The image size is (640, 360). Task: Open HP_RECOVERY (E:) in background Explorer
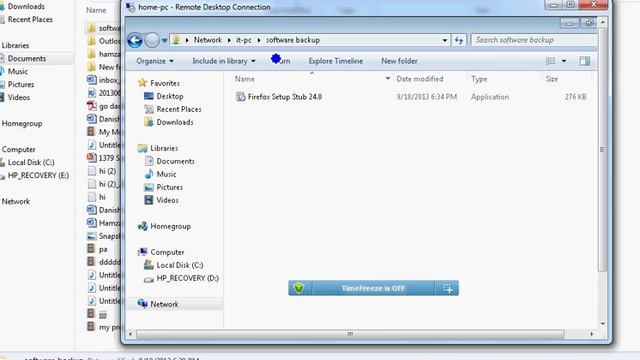pos(38,176)
